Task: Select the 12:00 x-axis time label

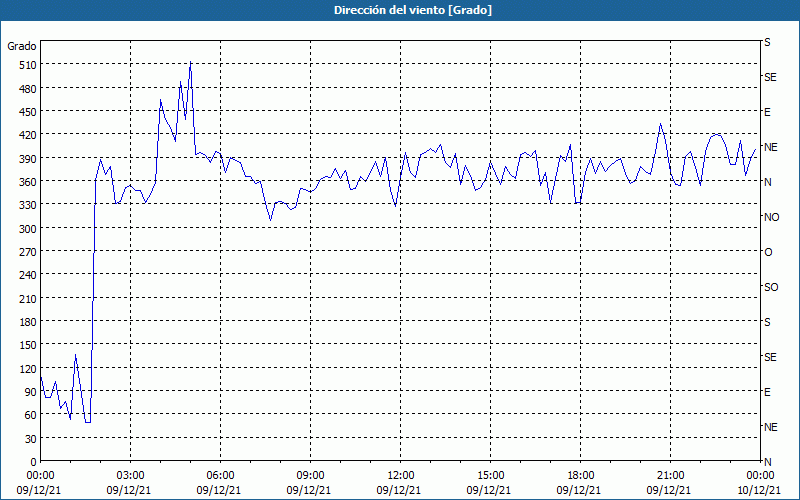Action: tap(401, 476)
